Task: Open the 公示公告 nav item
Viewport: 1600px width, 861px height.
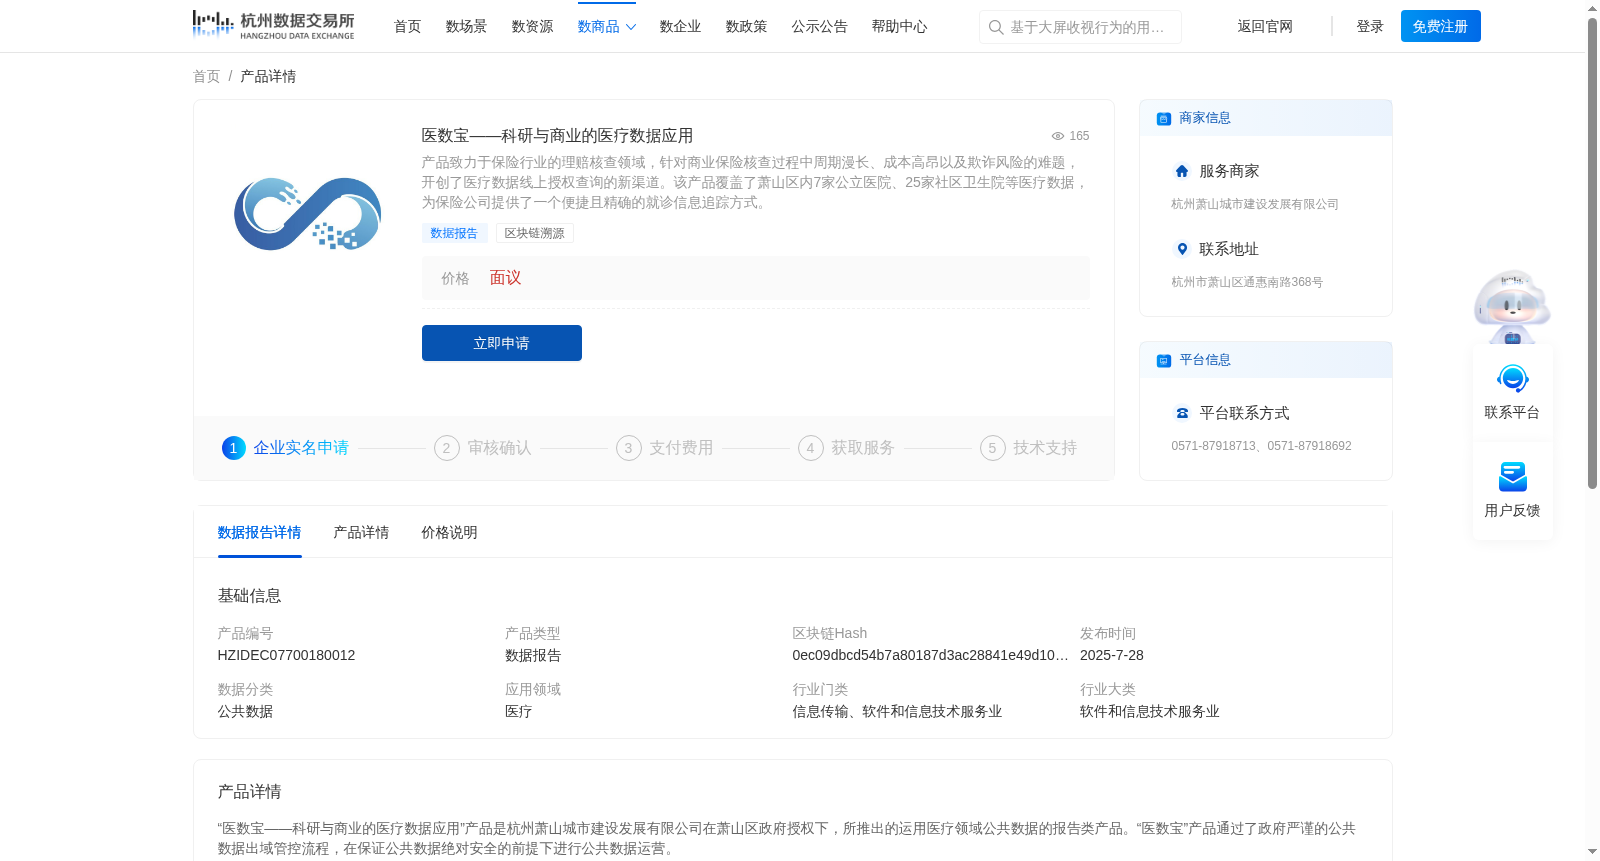Action: tap(820, 27)
